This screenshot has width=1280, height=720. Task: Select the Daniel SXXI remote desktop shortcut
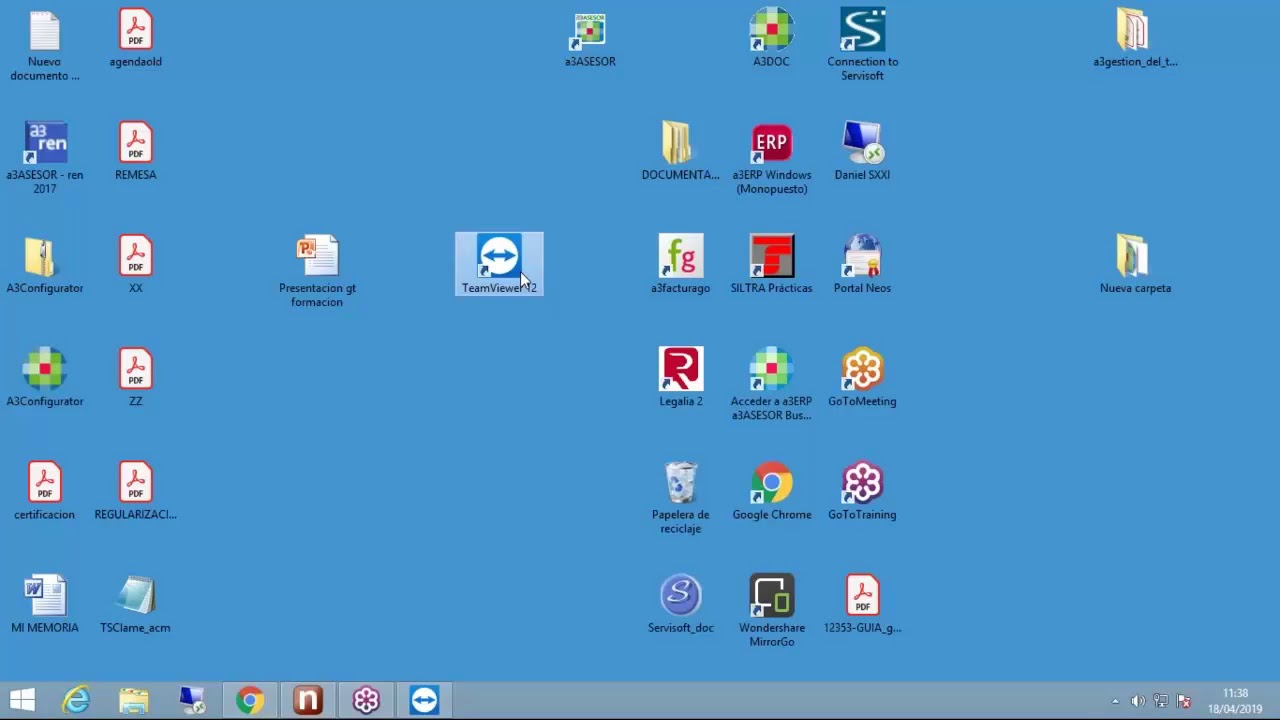point(862,152)
